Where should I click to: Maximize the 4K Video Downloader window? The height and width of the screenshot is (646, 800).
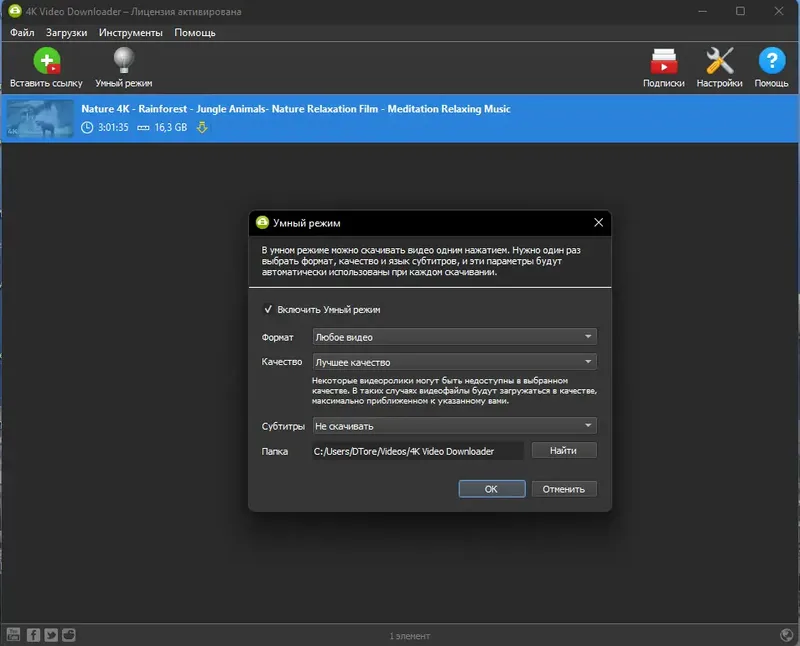click(x=740, y=11)
